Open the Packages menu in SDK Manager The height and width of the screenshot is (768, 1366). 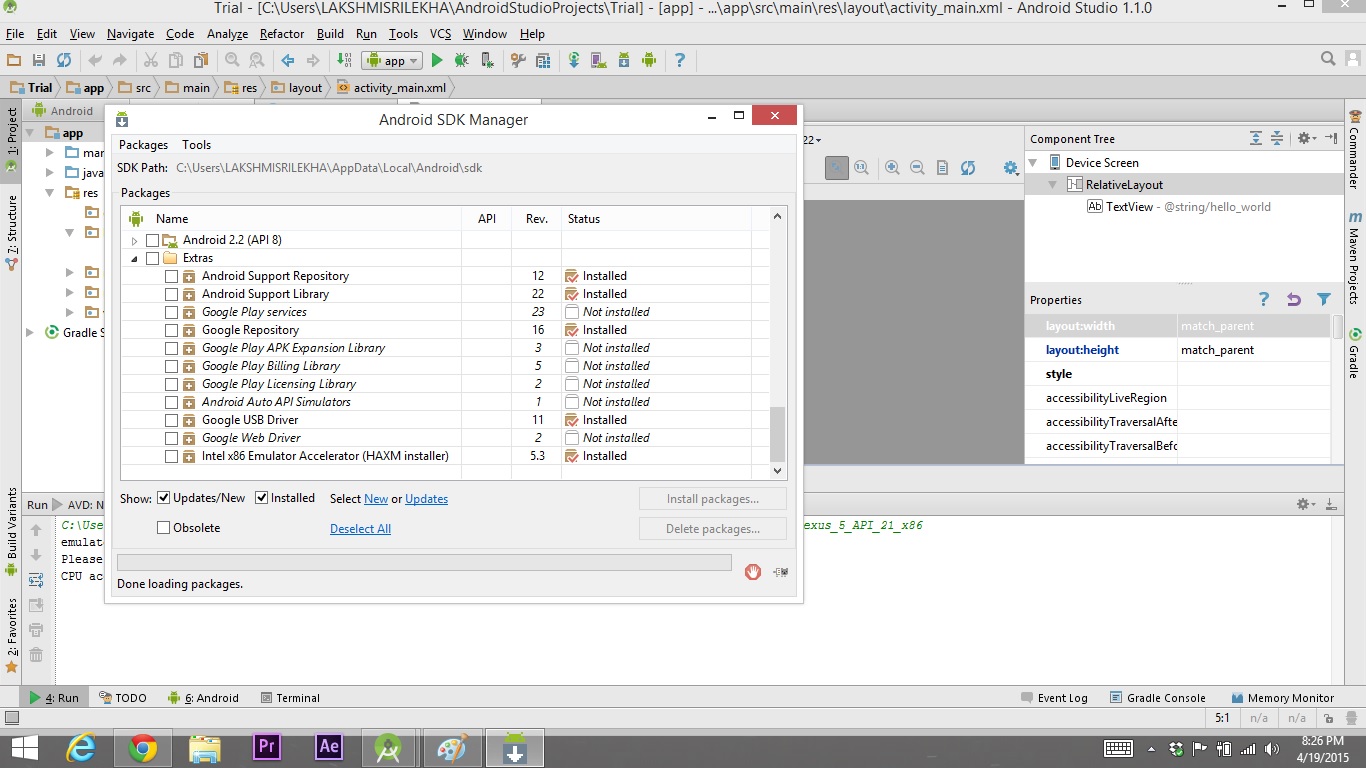(x=143, y=145)
